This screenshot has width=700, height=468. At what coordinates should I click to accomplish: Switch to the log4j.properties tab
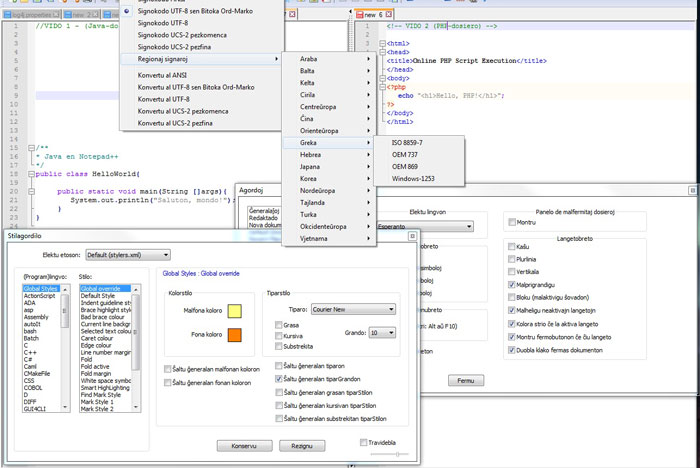pos(31,15)
